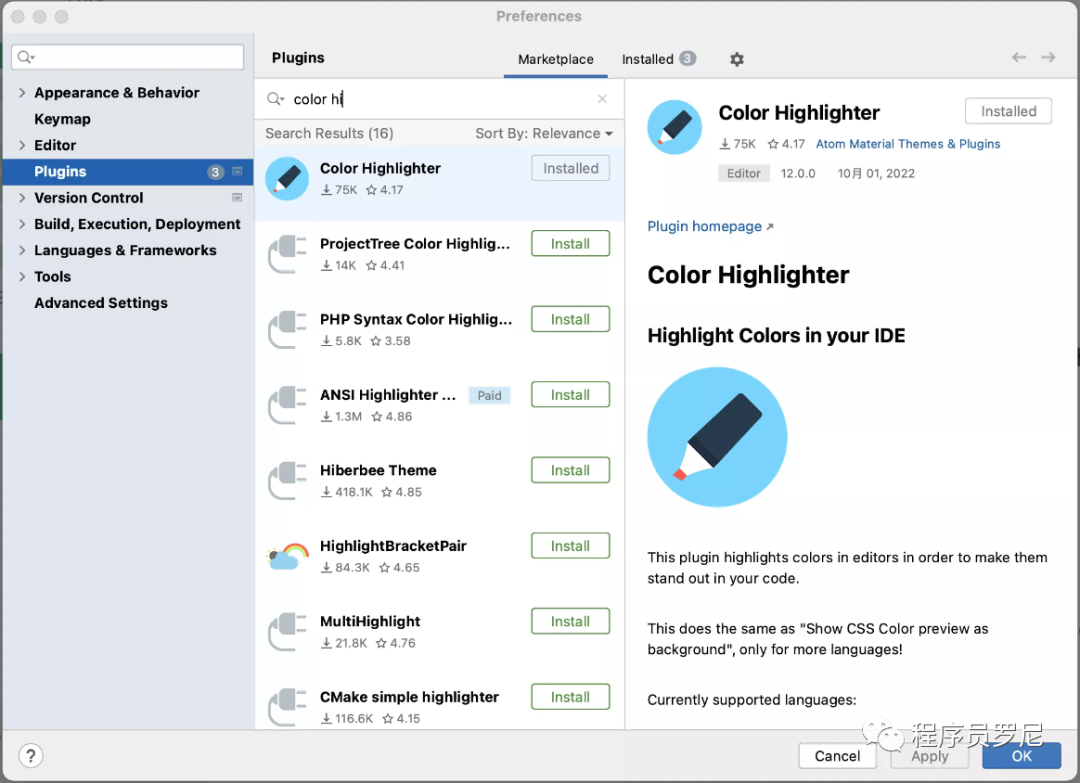
Task: Switch to the Installed tab
Action: (x=658, y=59)
